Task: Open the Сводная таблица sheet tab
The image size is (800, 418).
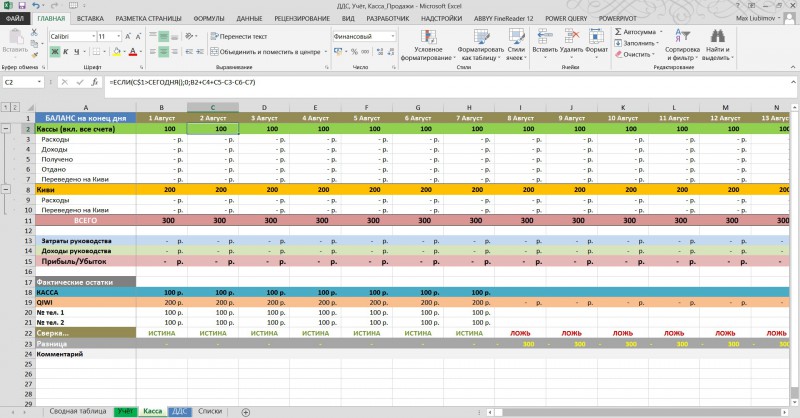Action: click(78, 411)
